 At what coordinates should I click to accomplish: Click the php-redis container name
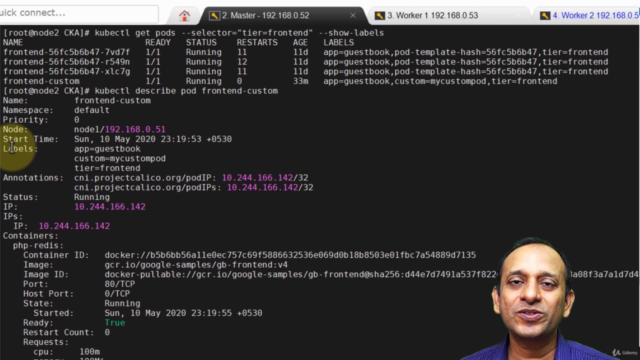point(38,245)
